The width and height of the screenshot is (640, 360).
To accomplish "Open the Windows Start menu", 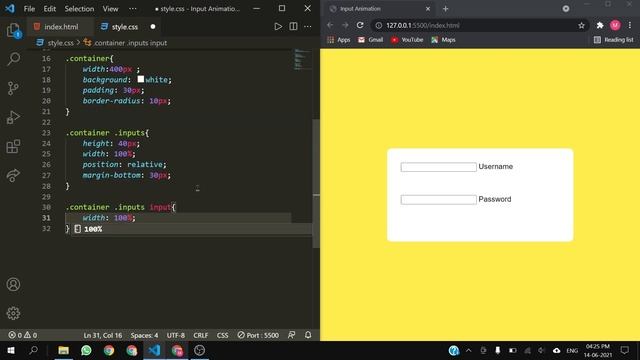I will pyautogui.click(x=11, y=350).
